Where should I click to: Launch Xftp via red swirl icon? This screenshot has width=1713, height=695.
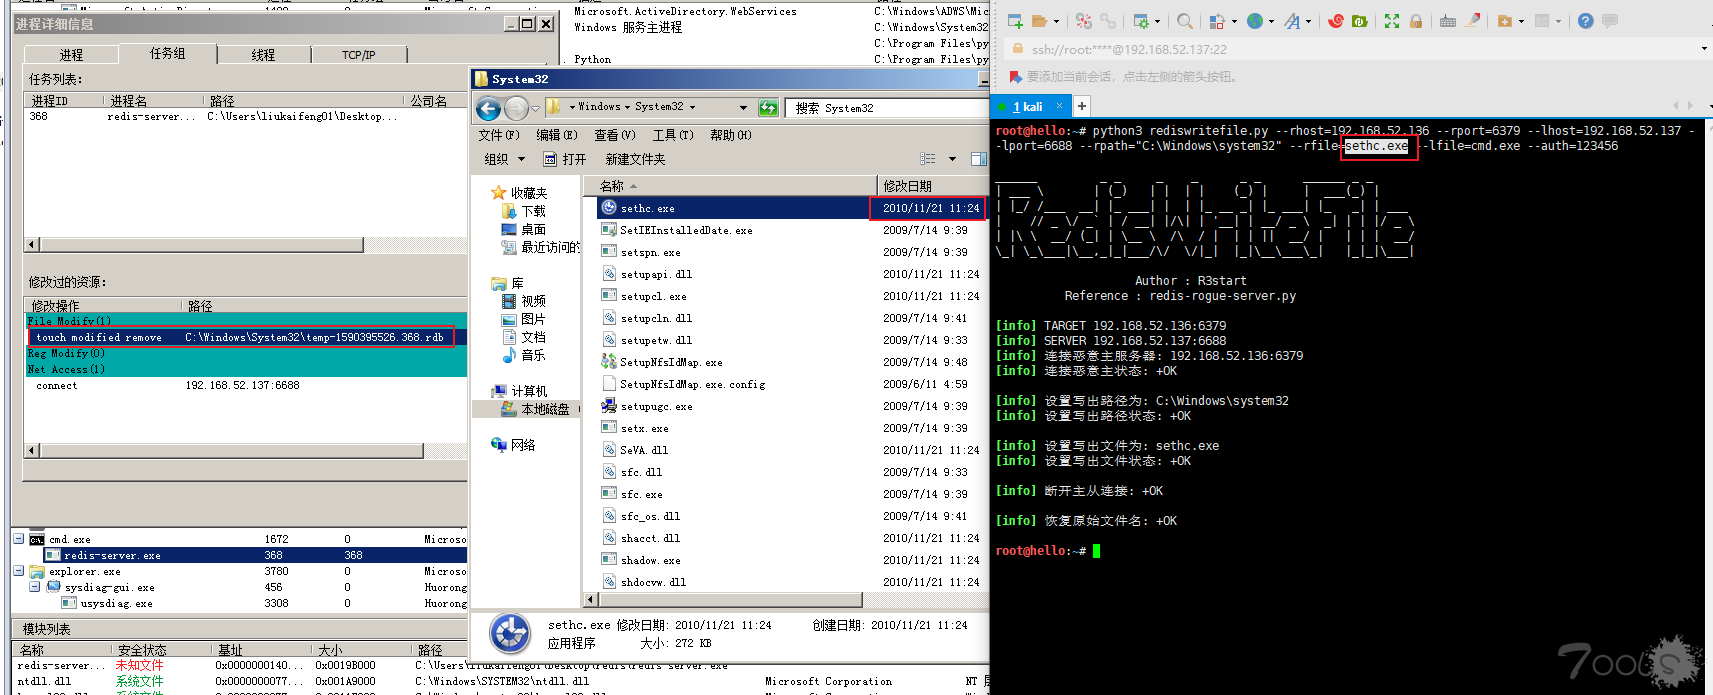1336,21
